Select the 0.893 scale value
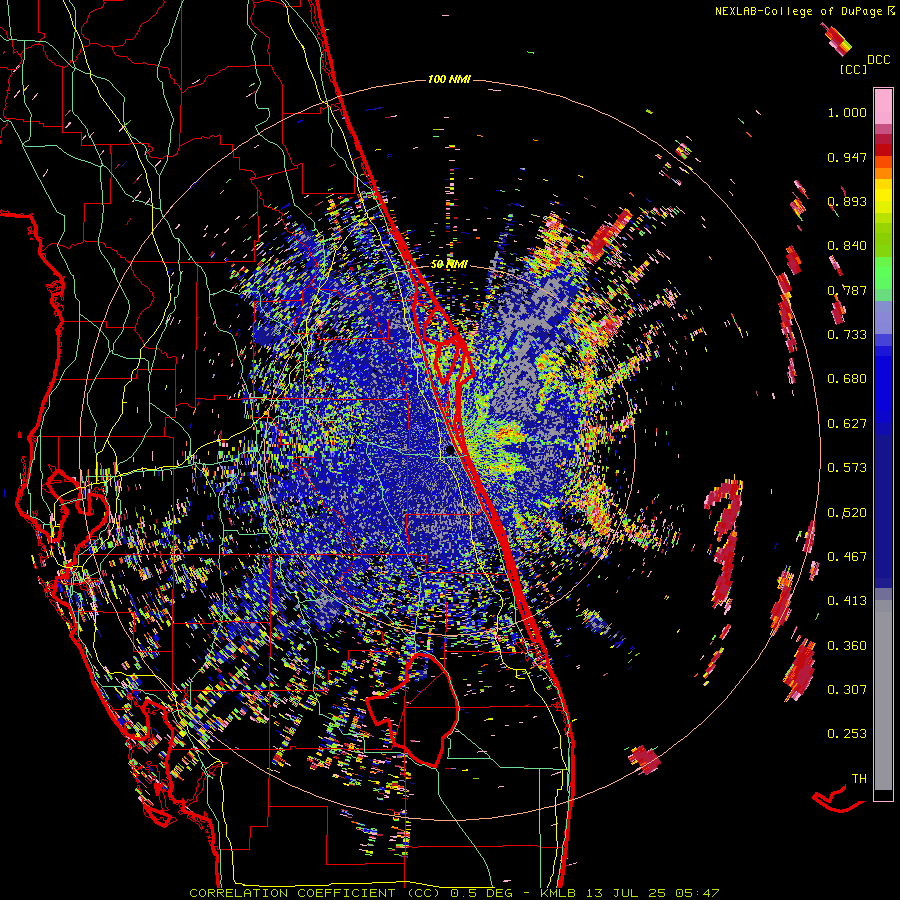The height and width of the screenshot is (900, 900). click(x=847, y=201)
